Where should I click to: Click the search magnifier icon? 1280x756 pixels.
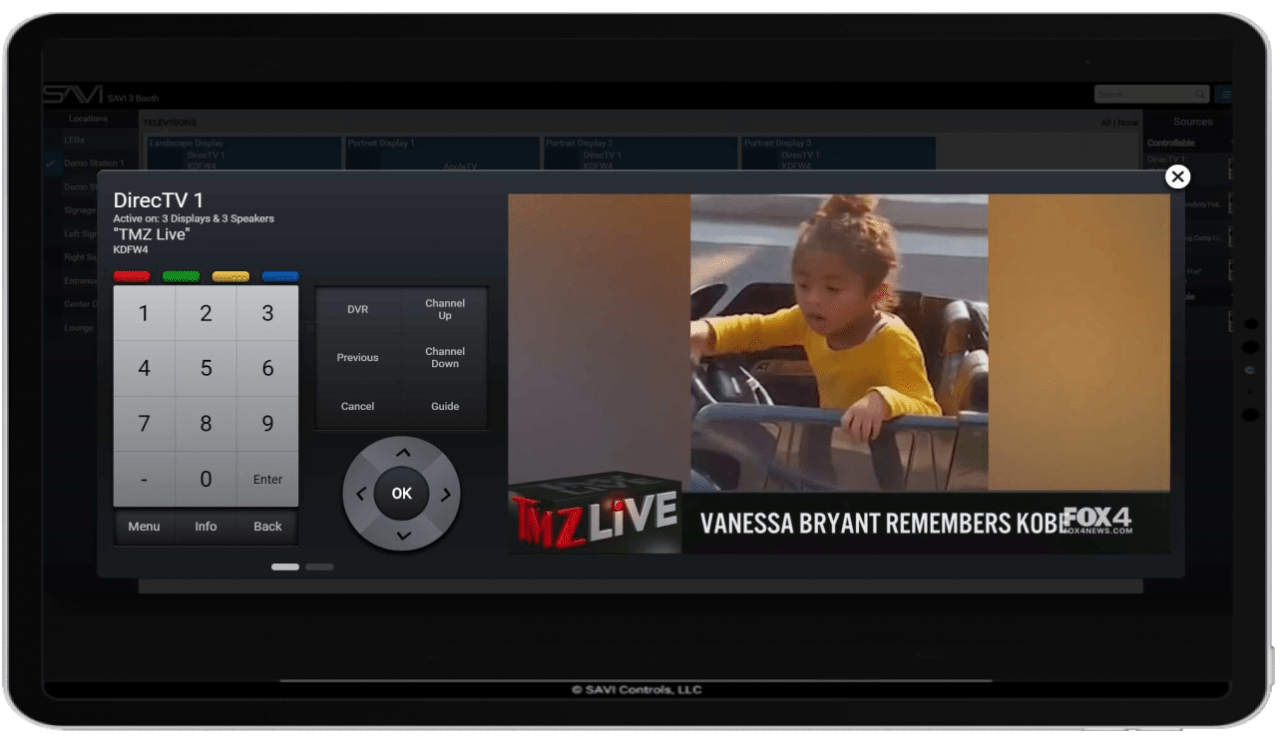click(x=1200, y=94)
